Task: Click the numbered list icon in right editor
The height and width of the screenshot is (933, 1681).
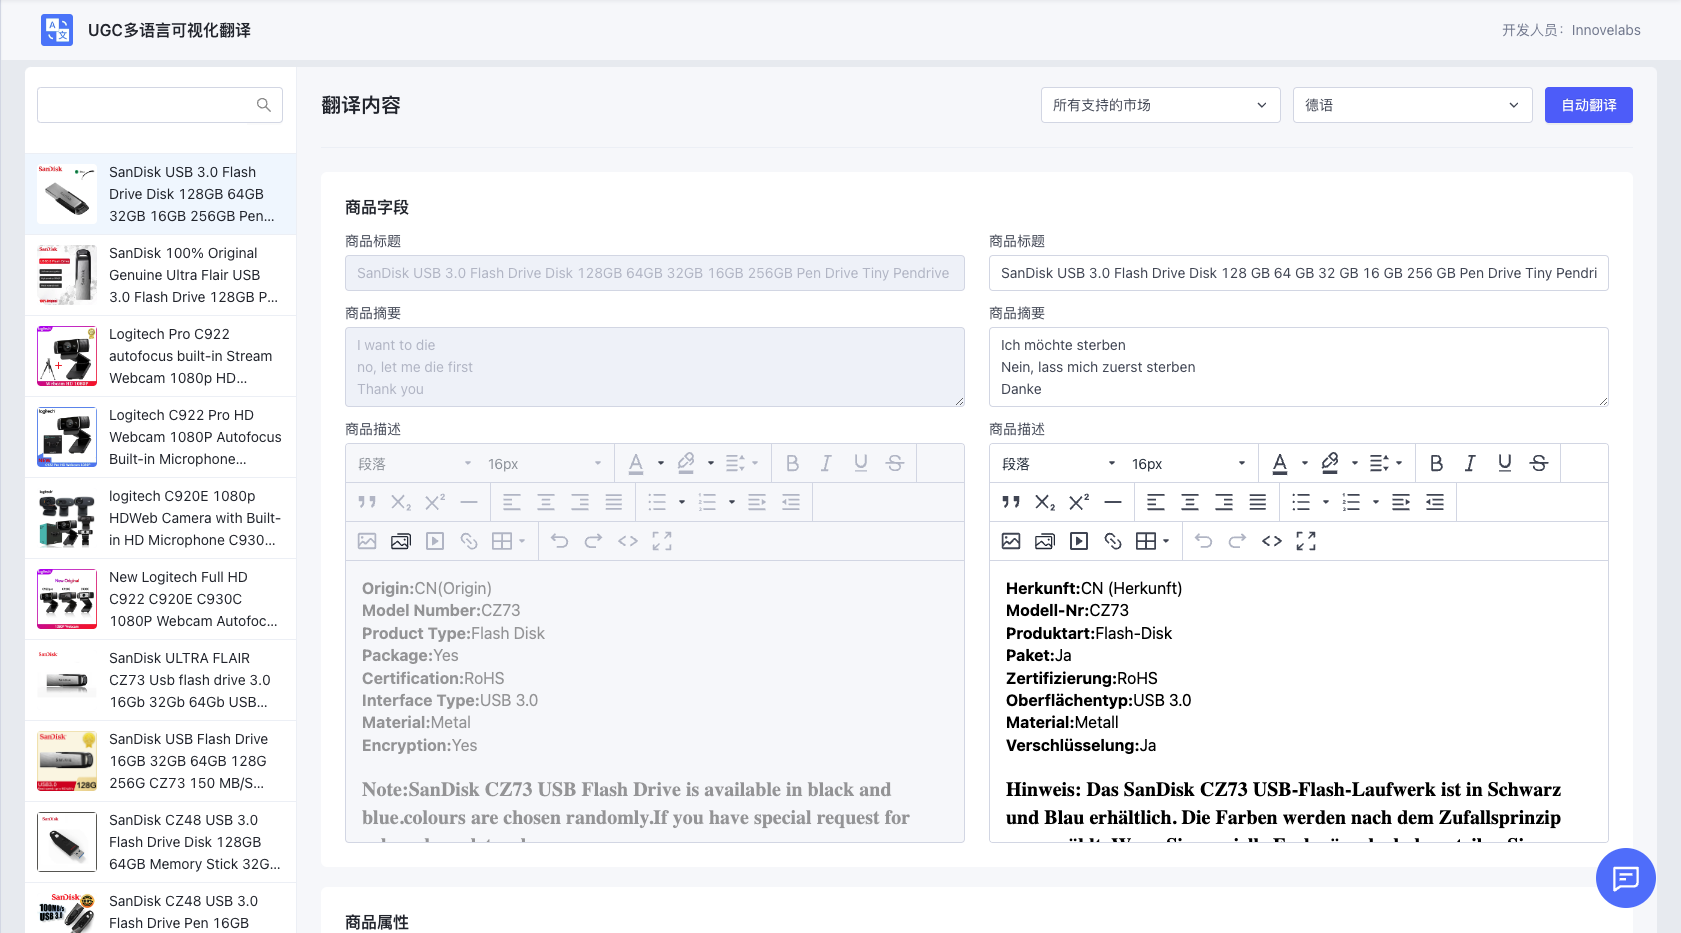Action: 1351,502
